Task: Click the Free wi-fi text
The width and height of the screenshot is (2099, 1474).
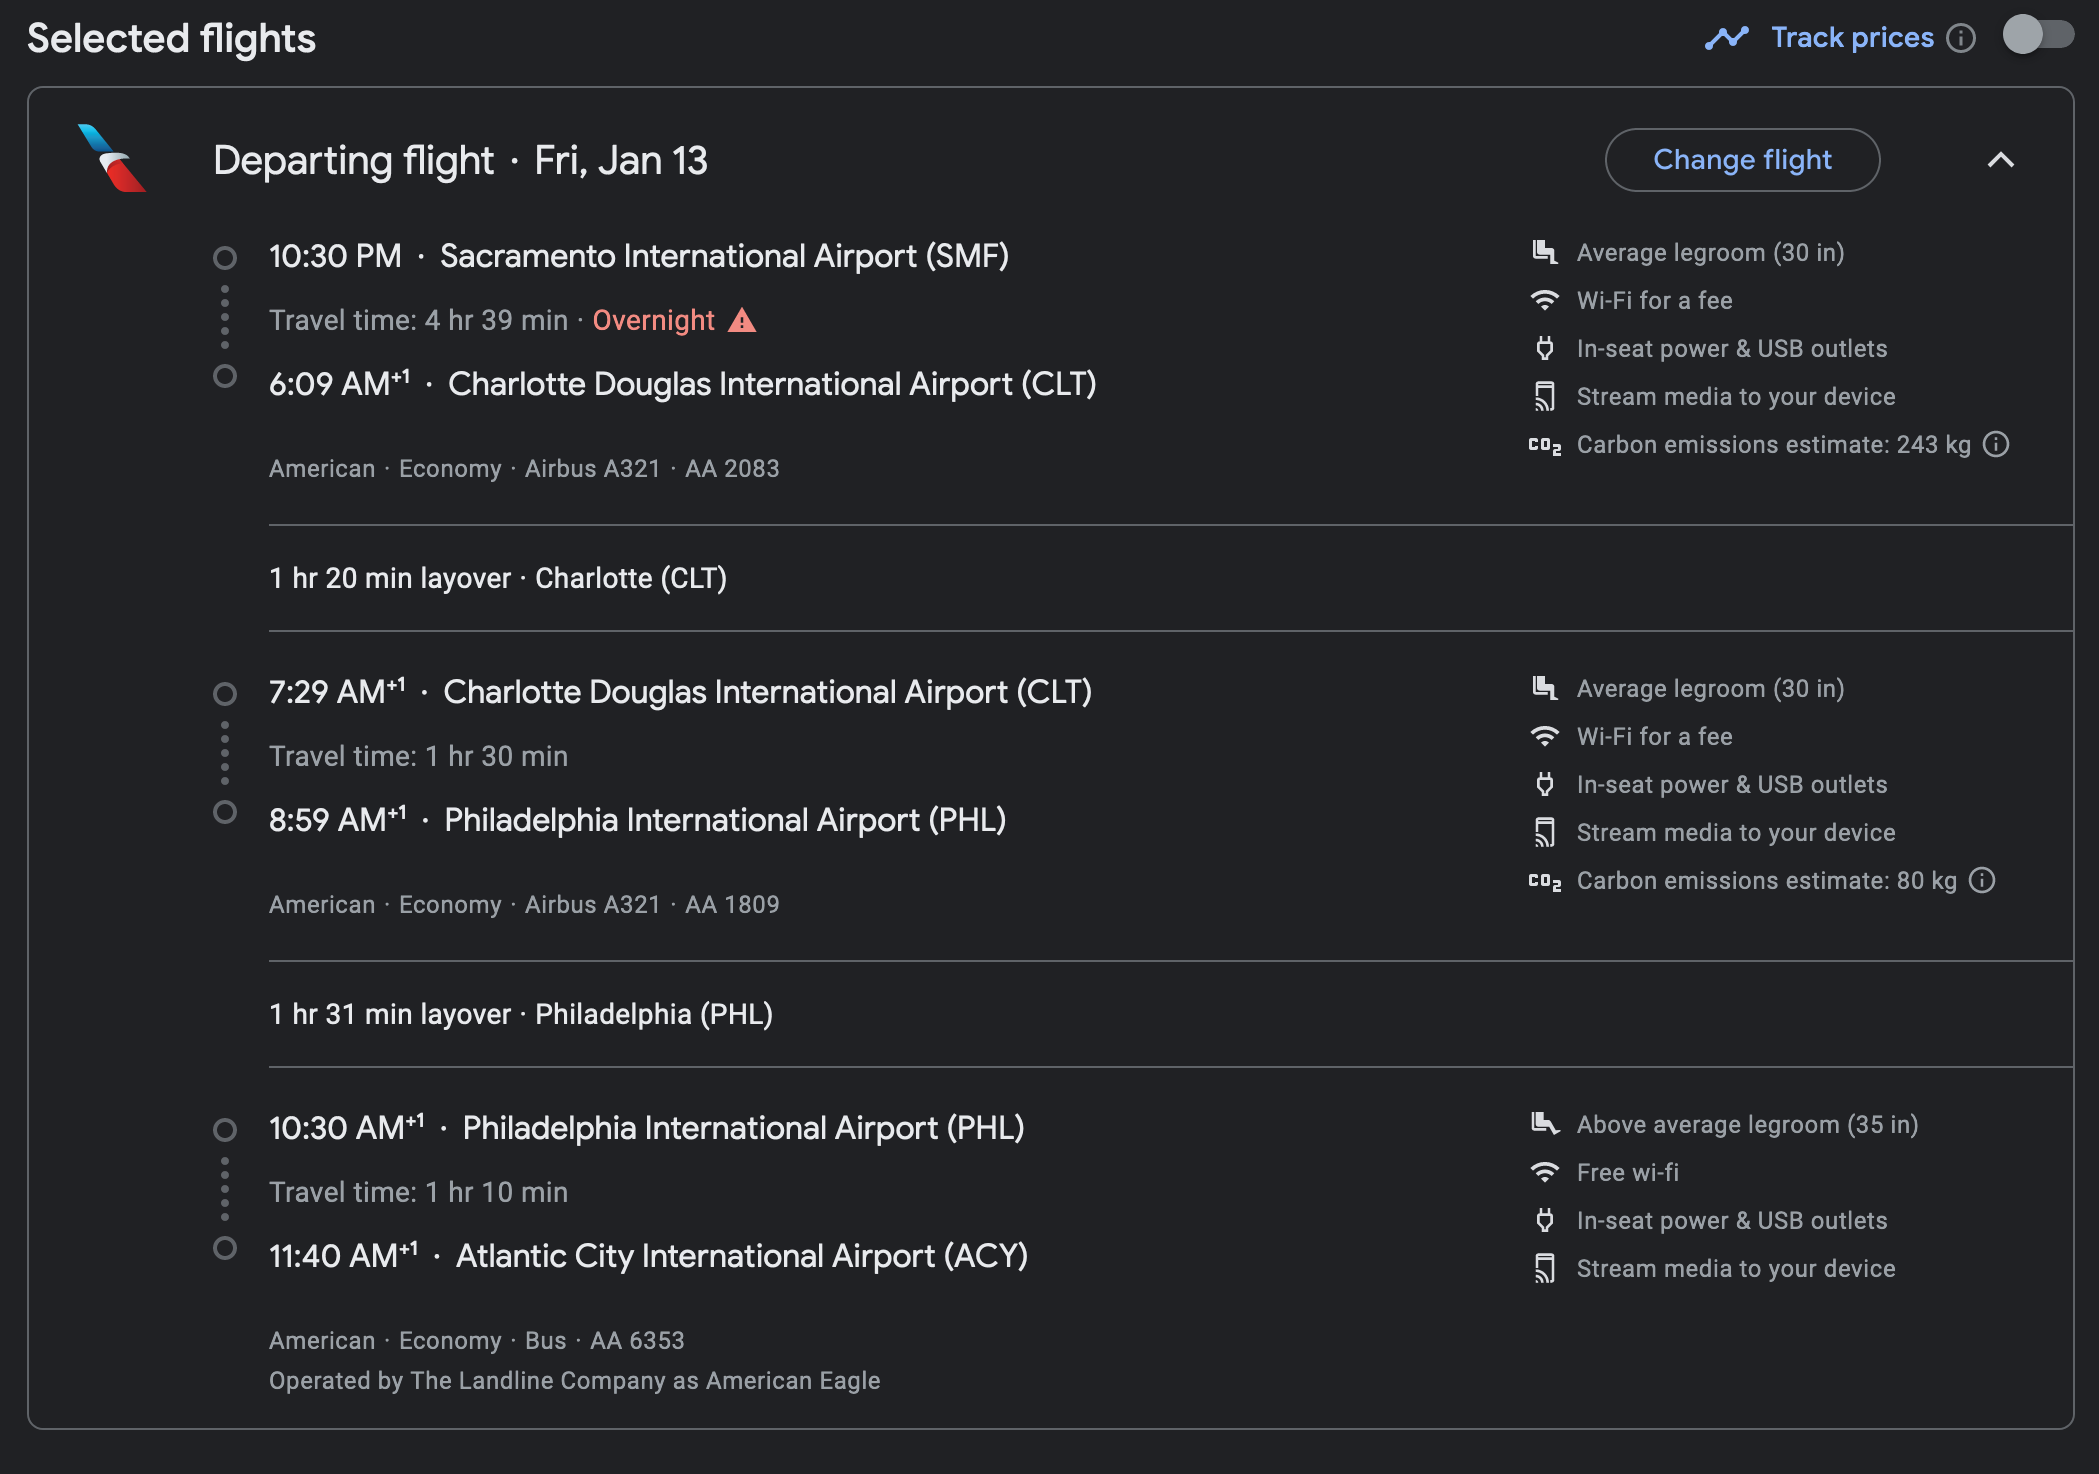Action: (1627, 1172)
